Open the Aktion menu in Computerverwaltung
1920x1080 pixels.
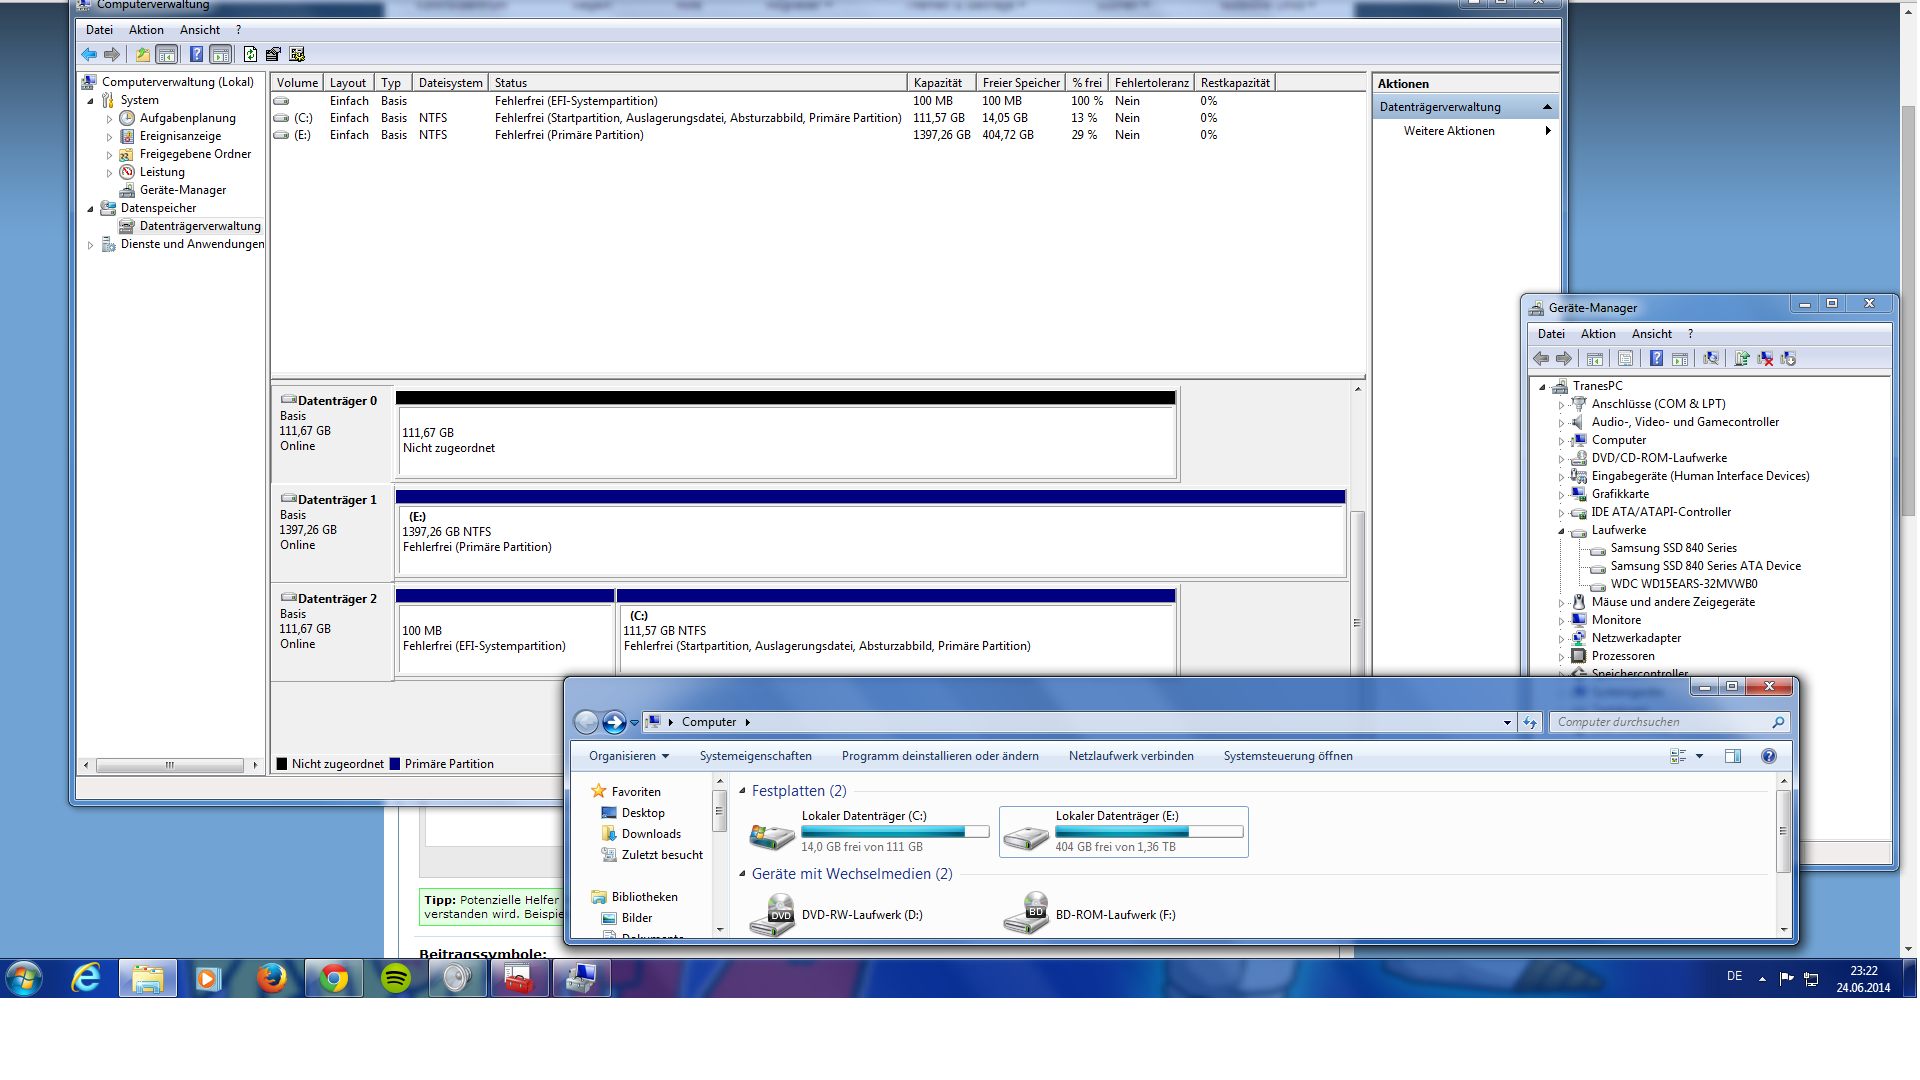[146, 30]
